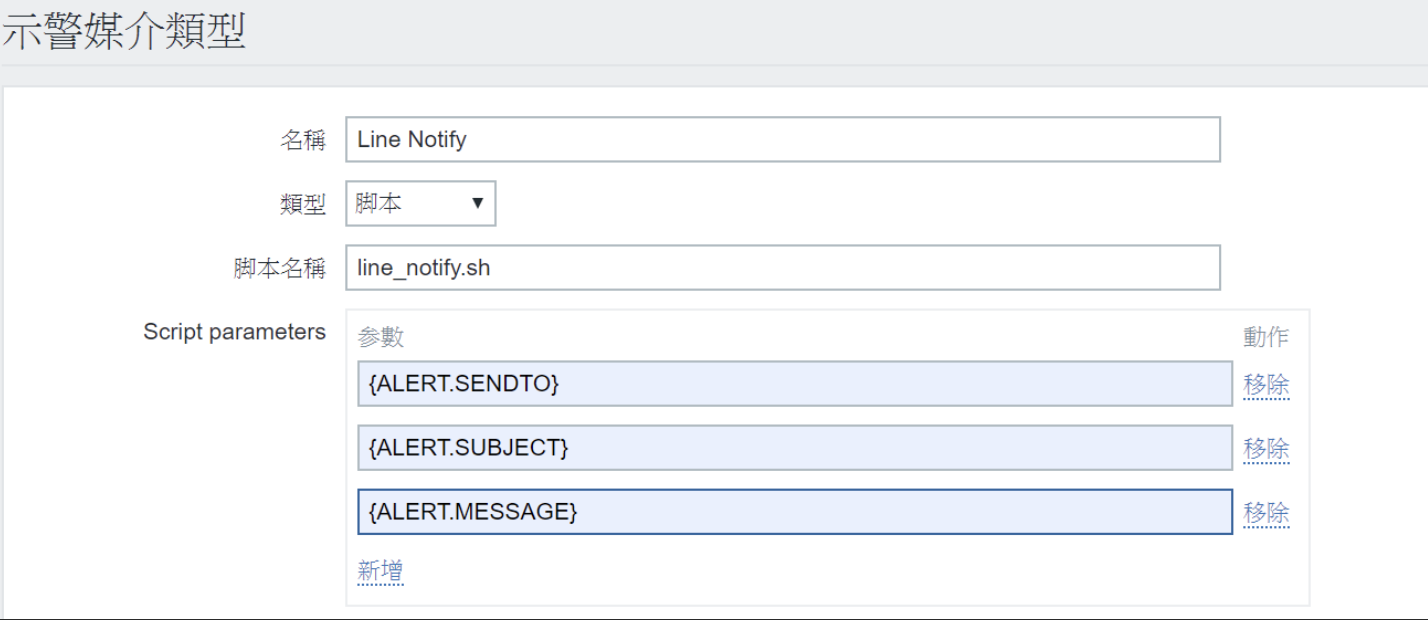Open the 類型 dropdown showing 脚本

420,203
